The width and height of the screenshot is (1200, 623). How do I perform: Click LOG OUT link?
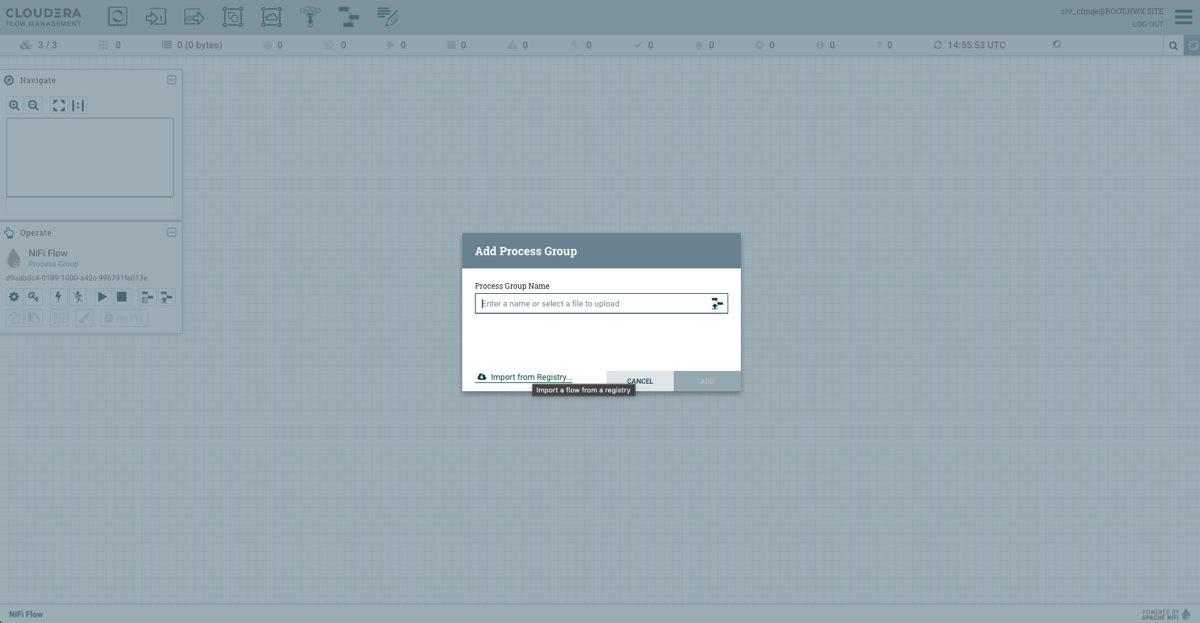tap(1147, 24)
